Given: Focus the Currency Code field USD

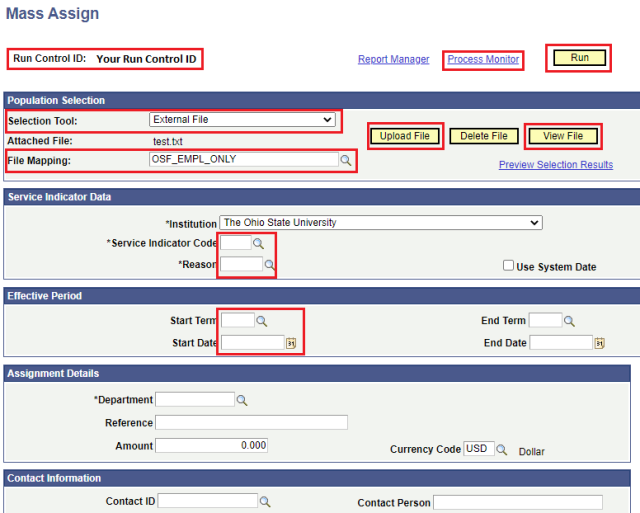Looking at the screenshot, I should (479, 449).
